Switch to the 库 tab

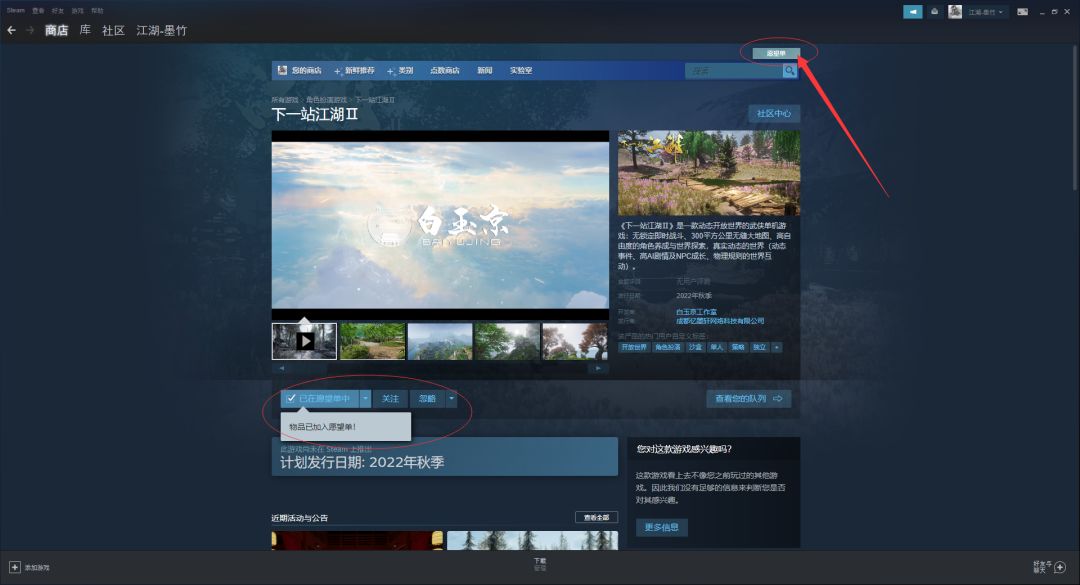click(85, 30)
